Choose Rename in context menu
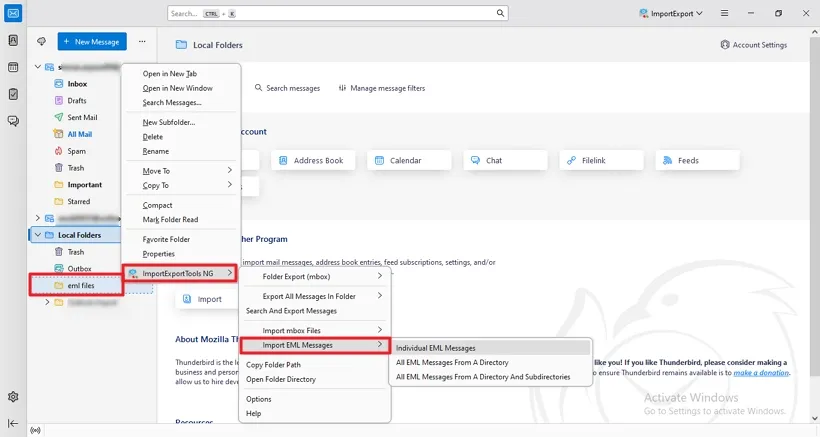Viewport: 820px width, 437px height. (x=181, y=151)
